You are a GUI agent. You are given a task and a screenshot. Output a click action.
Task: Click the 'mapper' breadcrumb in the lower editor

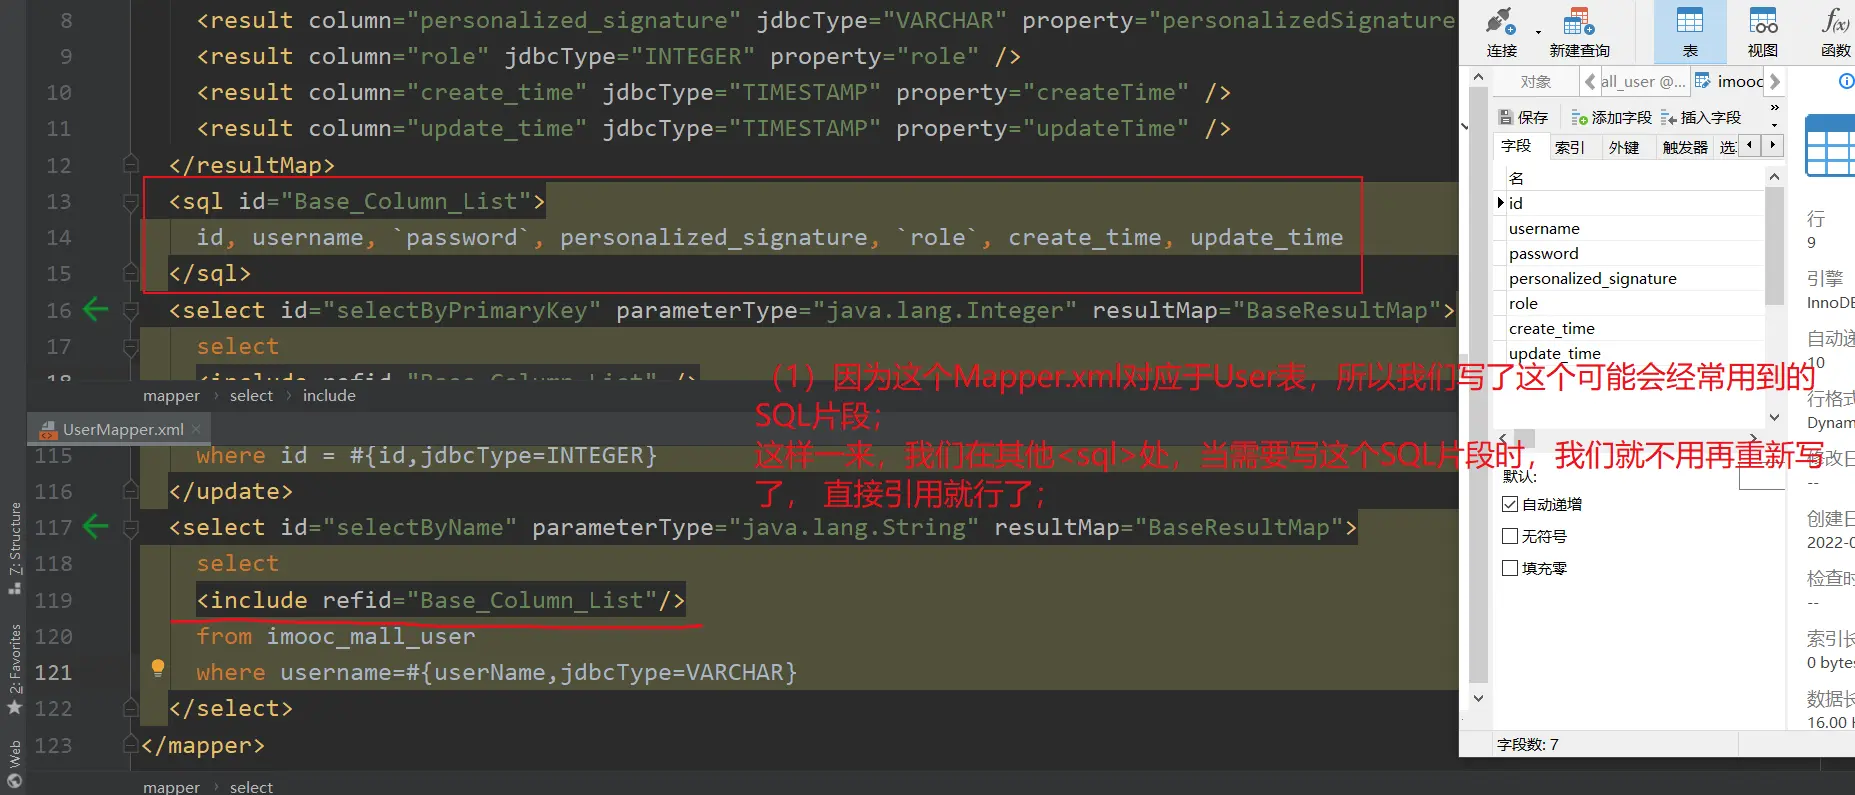pos(171,787)
